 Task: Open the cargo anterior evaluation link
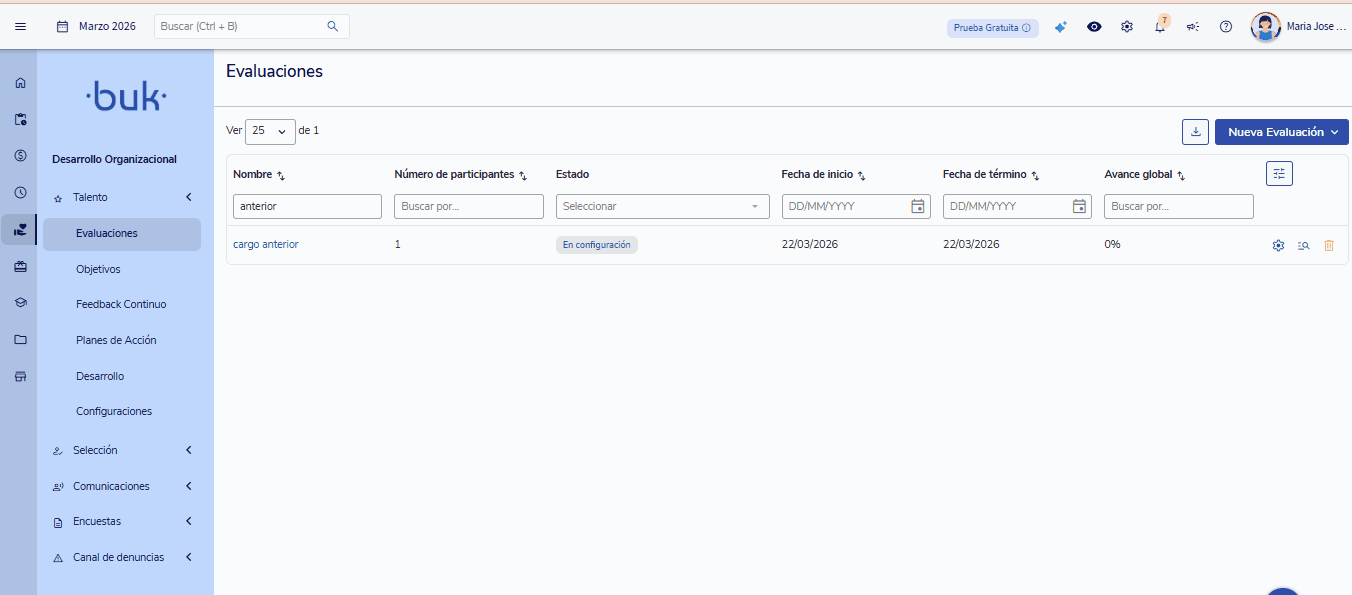tap(265, 244)
